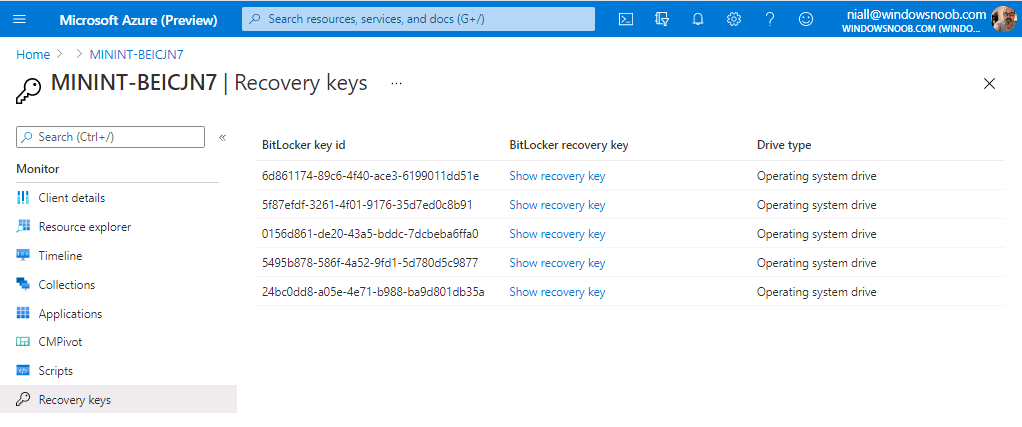This screenshot has width=1022, height=427.
Task: Show recovery key for 5495b878 key id
Action: (557, 263)
